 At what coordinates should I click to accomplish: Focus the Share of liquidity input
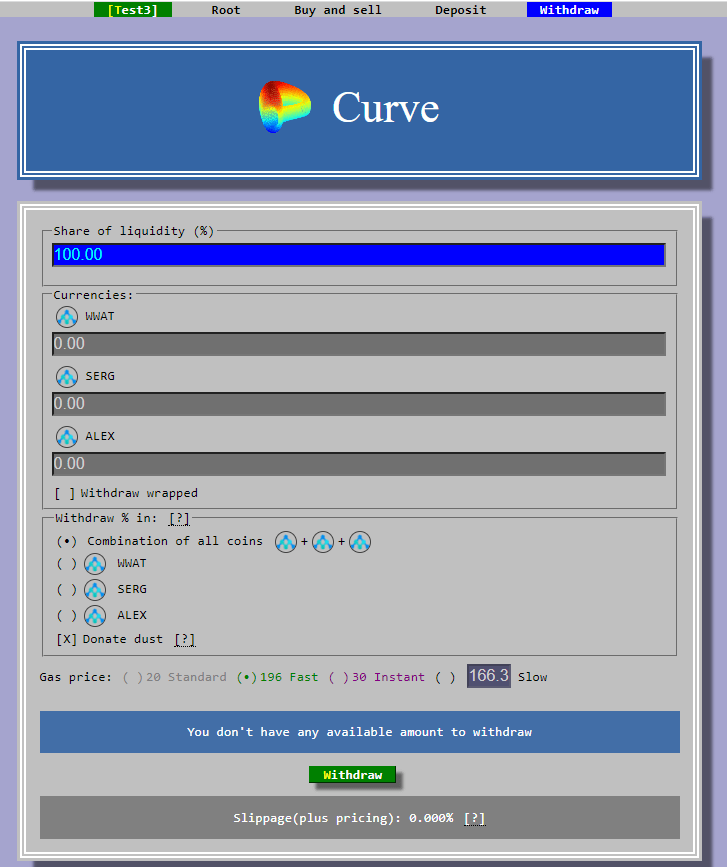[x=359, y=255]
